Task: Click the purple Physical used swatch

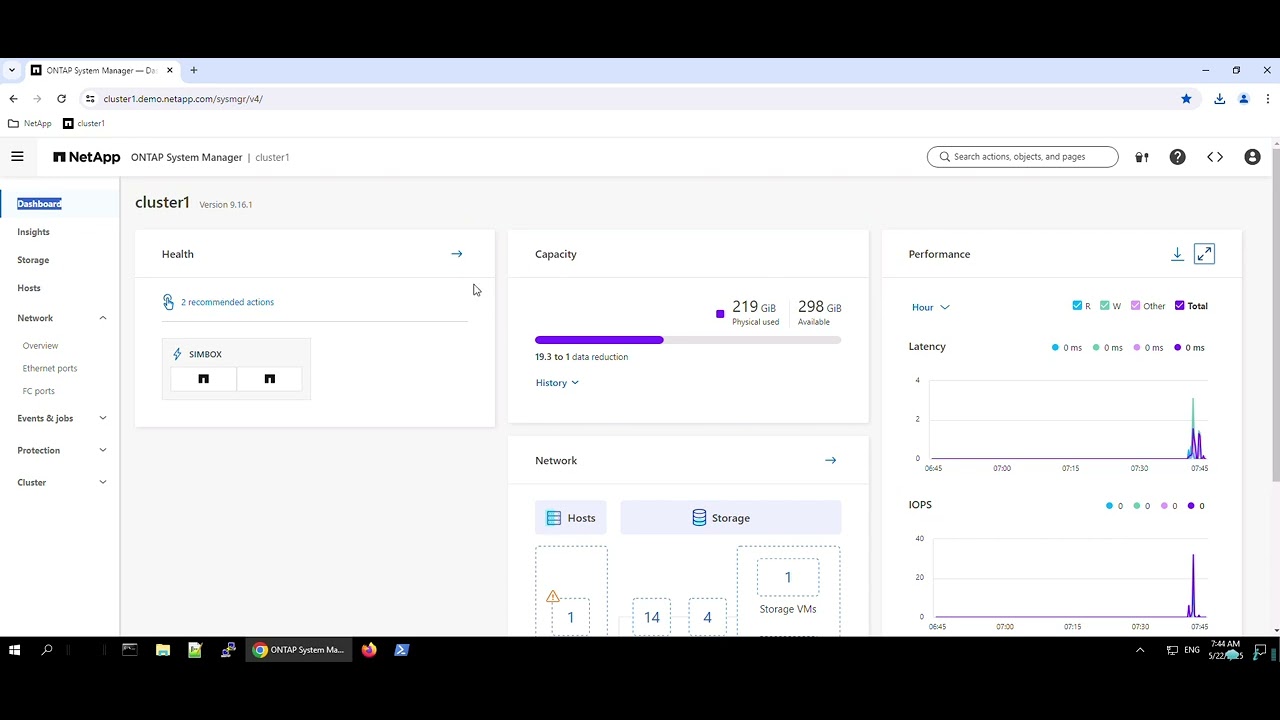Action: click(720, 314)
